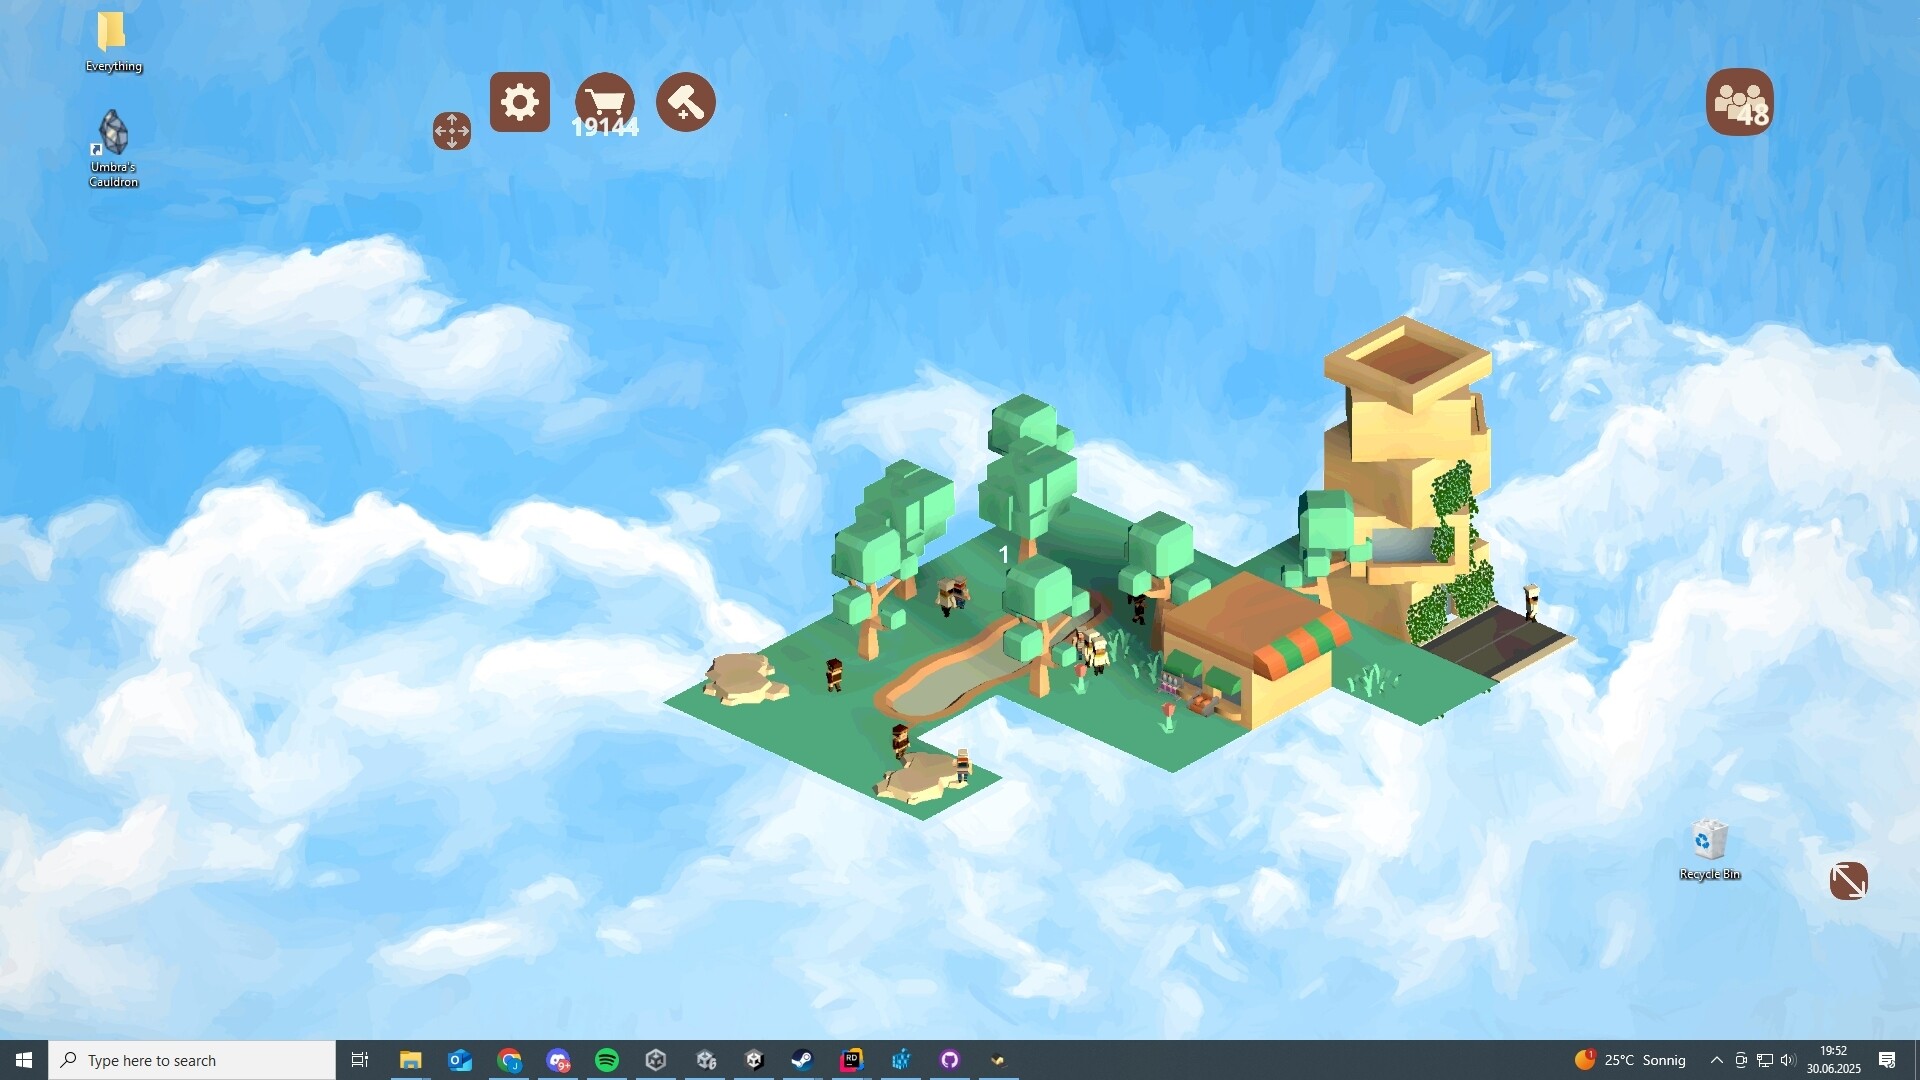1920x1080 pixels.
Task: Open Steam from the taskbar
Action: [802, 1060]
